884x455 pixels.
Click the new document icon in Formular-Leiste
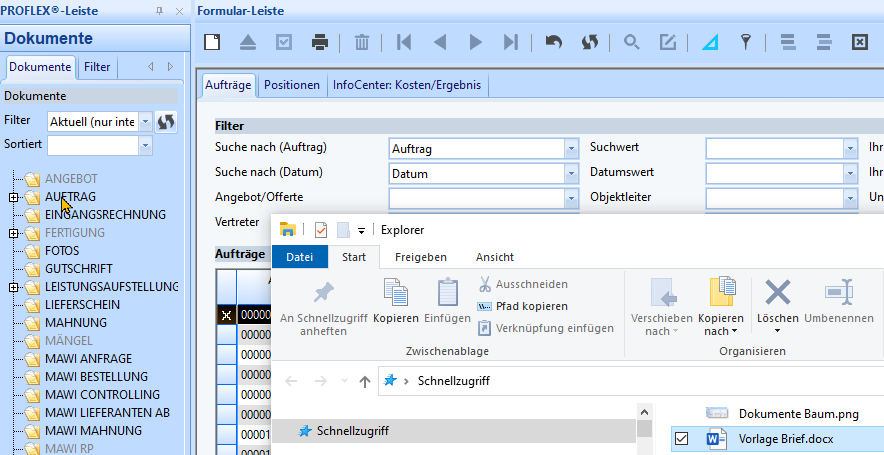click(x=212, y=42)
